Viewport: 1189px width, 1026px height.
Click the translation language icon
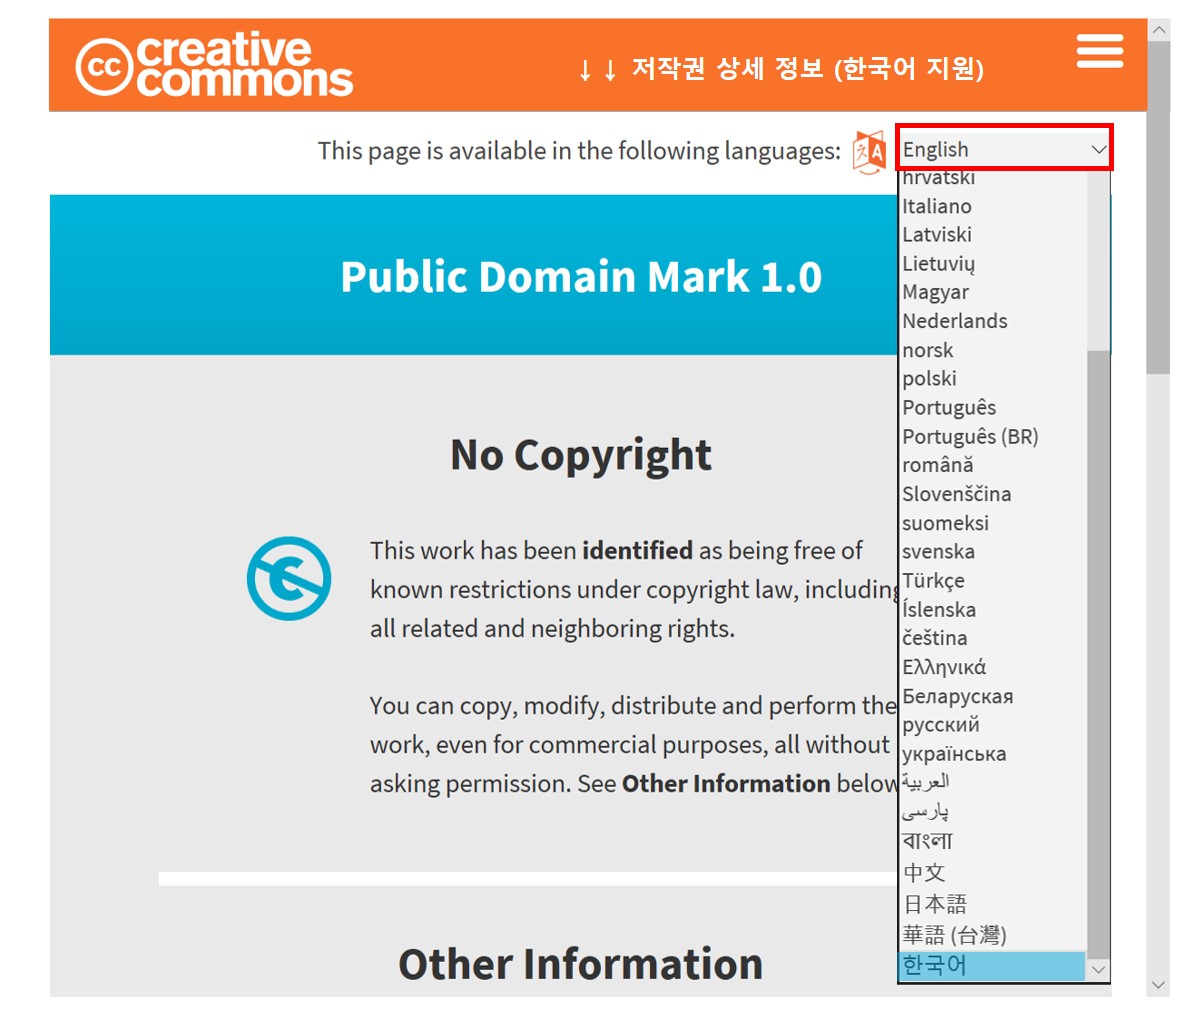pyautogui.click(x=869, y=152)
